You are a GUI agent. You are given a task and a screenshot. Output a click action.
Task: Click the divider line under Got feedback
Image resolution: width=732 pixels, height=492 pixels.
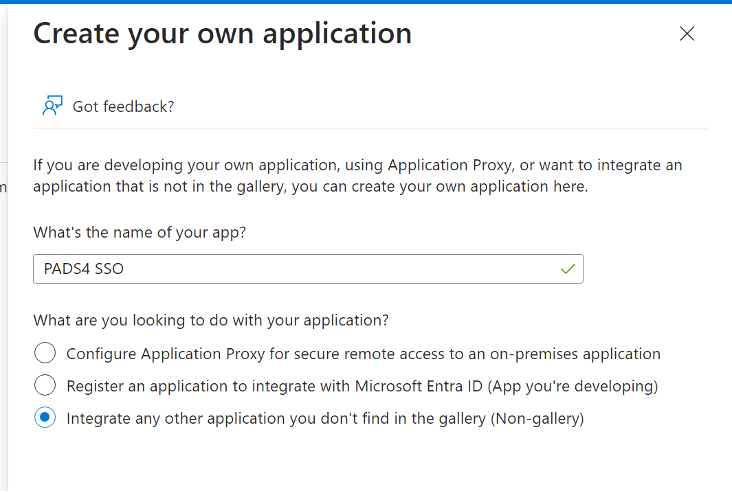tap(370, 128)
